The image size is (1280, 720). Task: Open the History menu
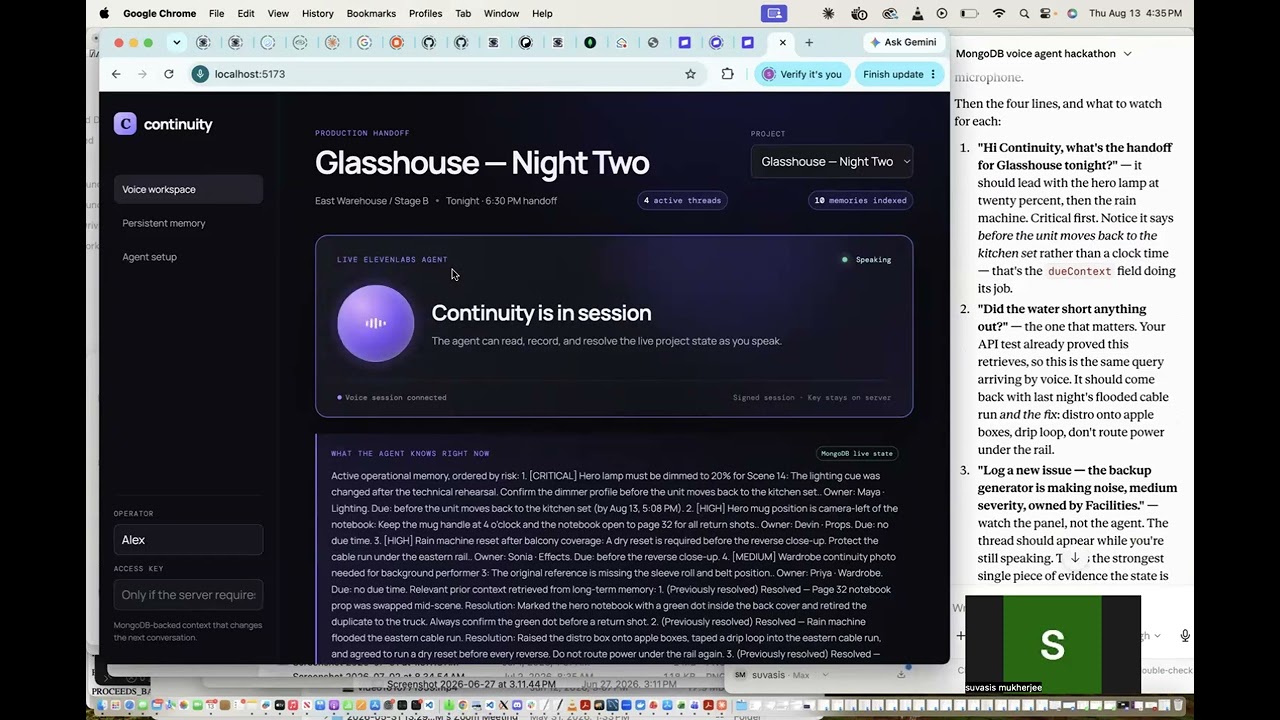tap(318, 13)
